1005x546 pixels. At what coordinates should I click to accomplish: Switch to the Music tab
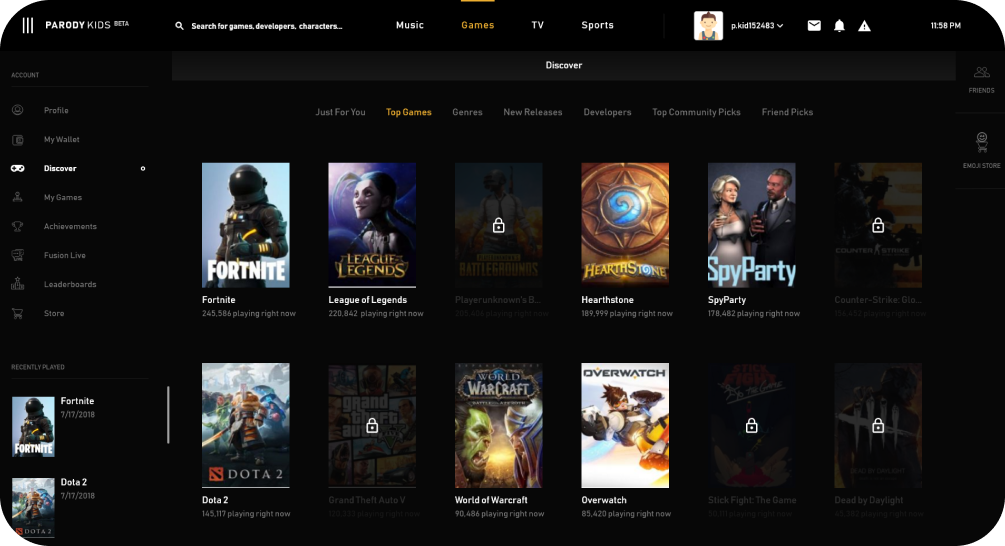[410, 25]
